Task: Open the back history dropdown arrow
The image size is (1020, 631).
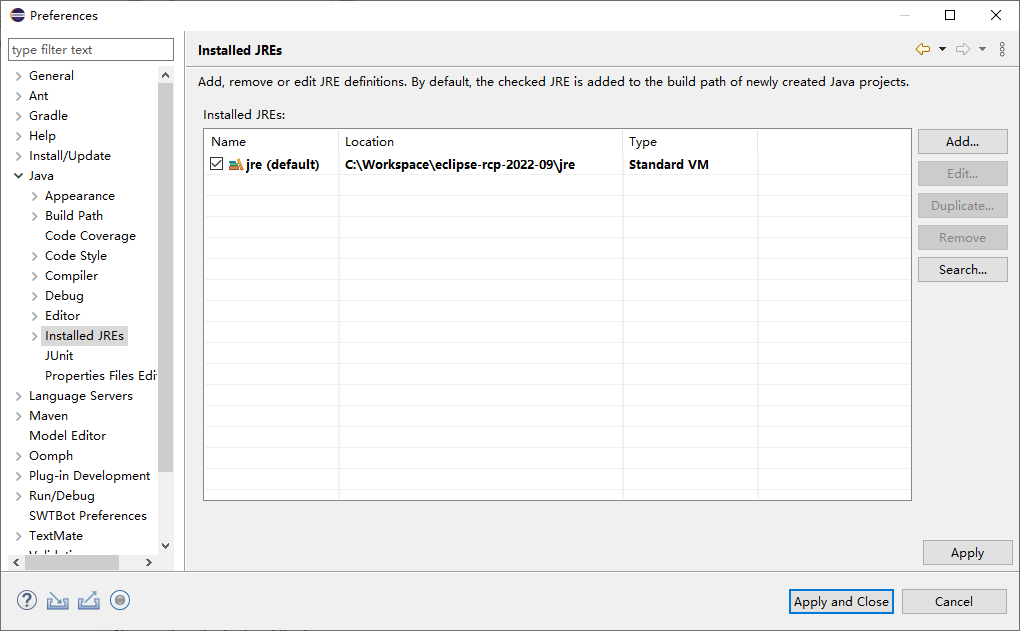Action: click(942, 49)
